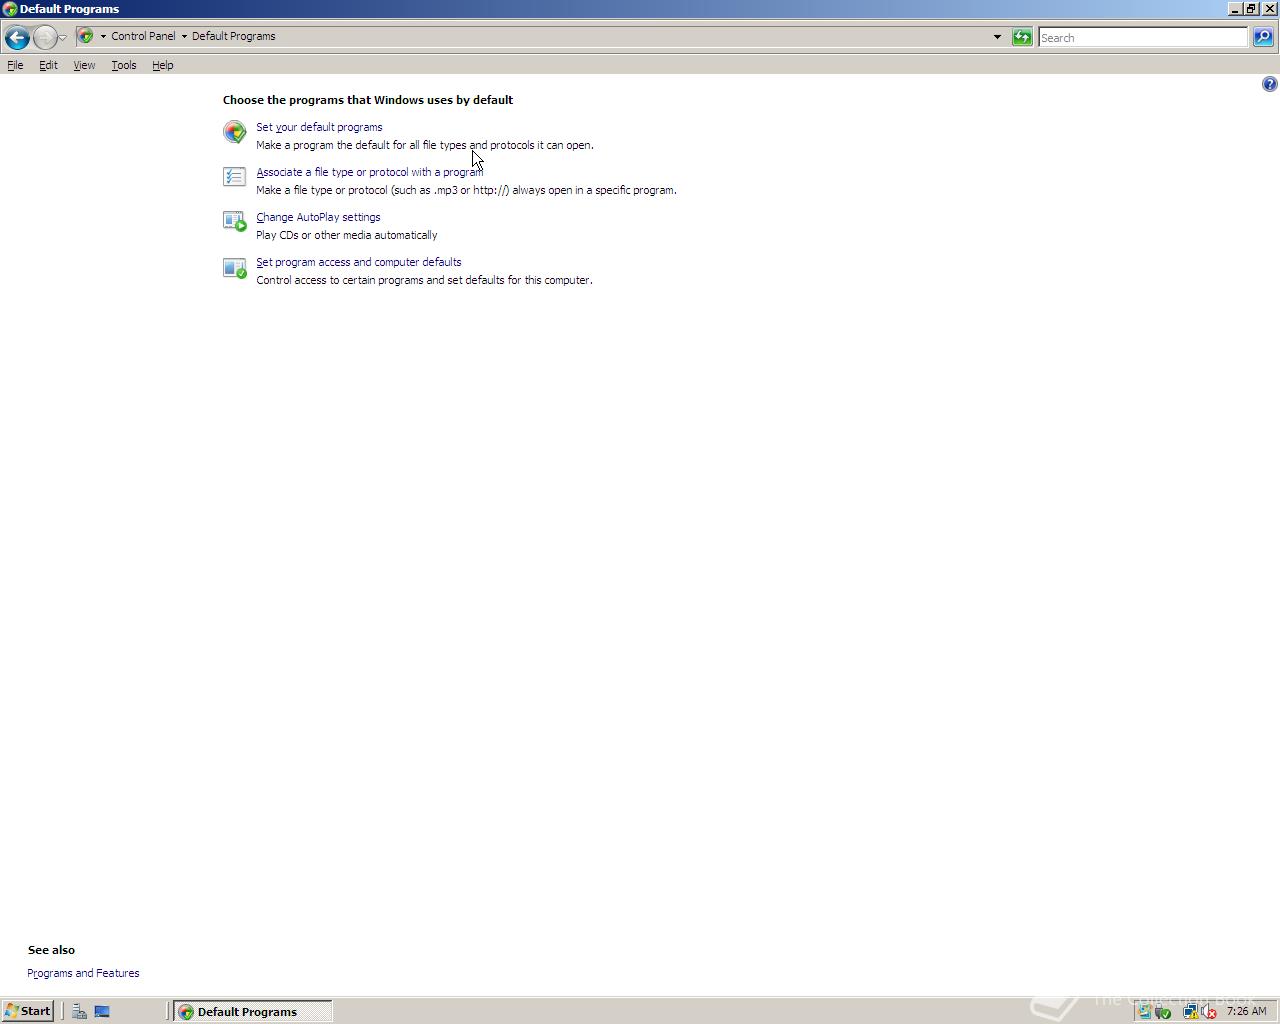Open the address bar history dropdown
This screenshot has width=1280, height=1024.
[997, 37]
